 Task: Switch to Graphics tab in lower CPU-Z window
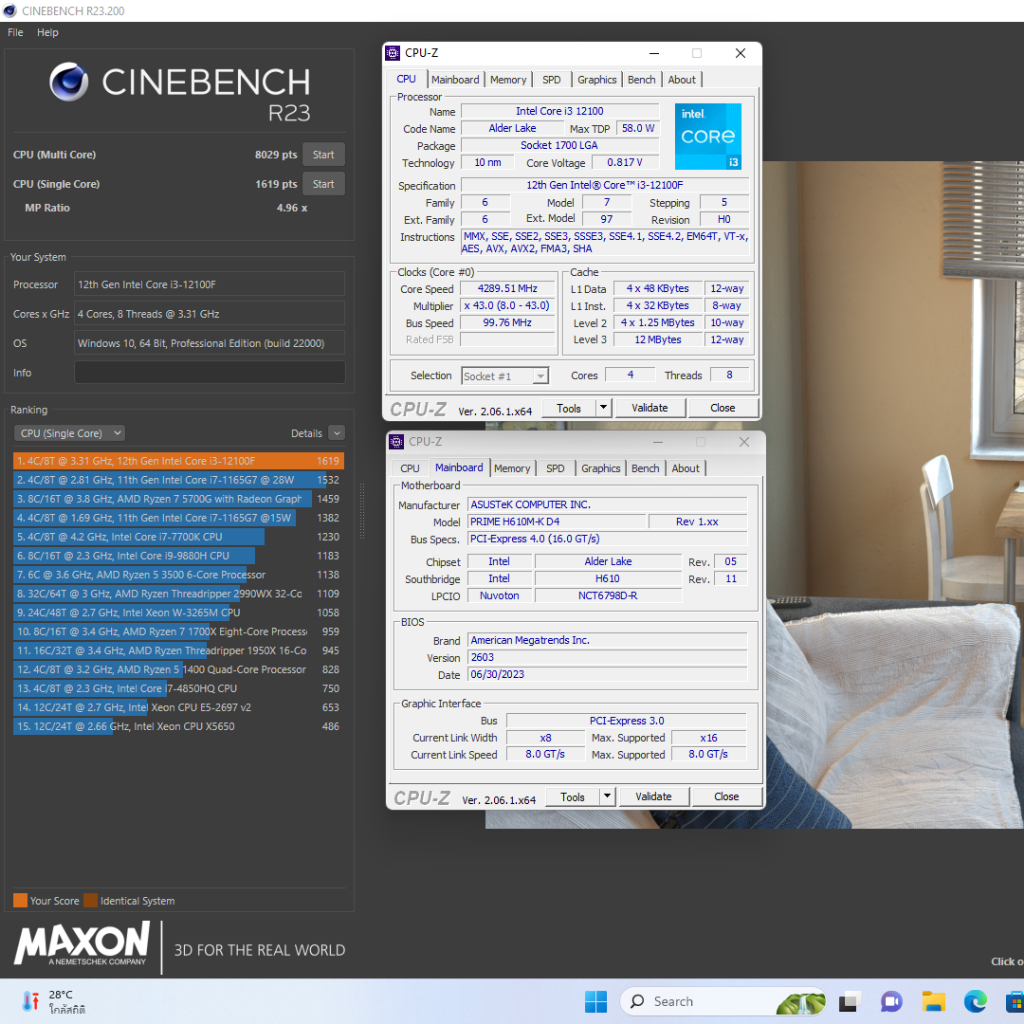coord(600,468)
